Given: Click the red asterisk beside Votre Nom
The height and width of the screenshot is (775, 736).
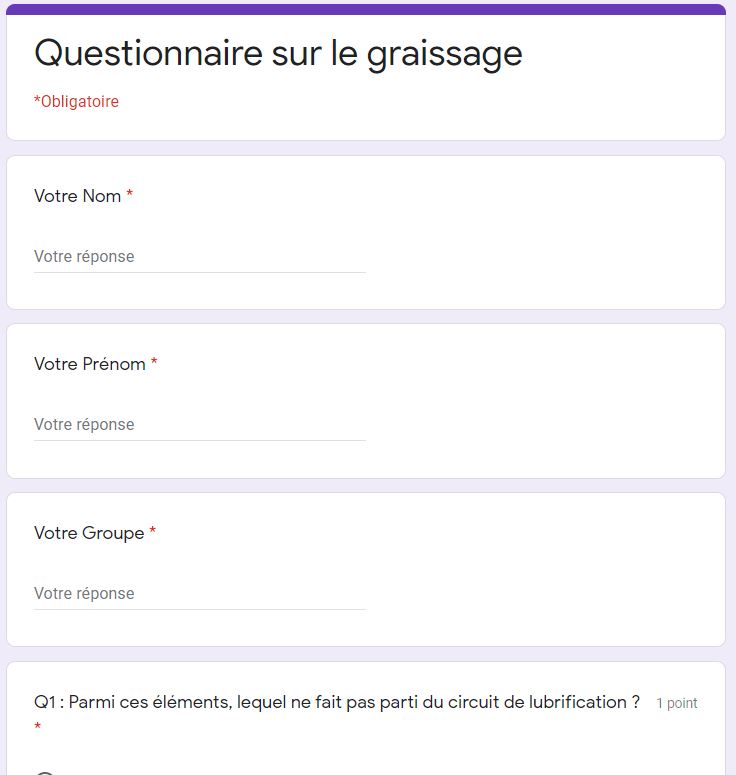Looking at the screenshot, I should pos(130,196).
